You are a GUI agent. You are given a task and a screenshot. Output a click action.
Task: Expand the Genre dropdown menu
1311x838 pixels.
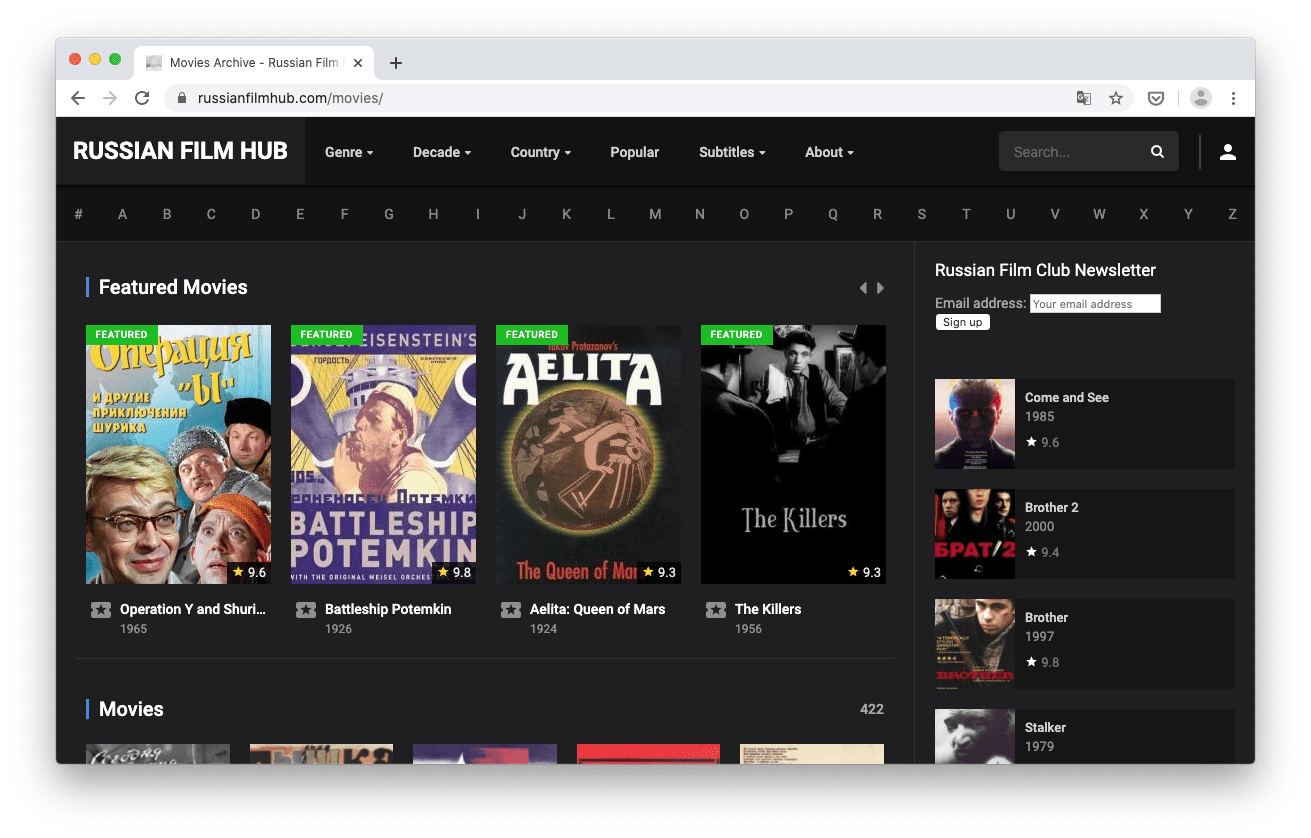coord(349,152)
